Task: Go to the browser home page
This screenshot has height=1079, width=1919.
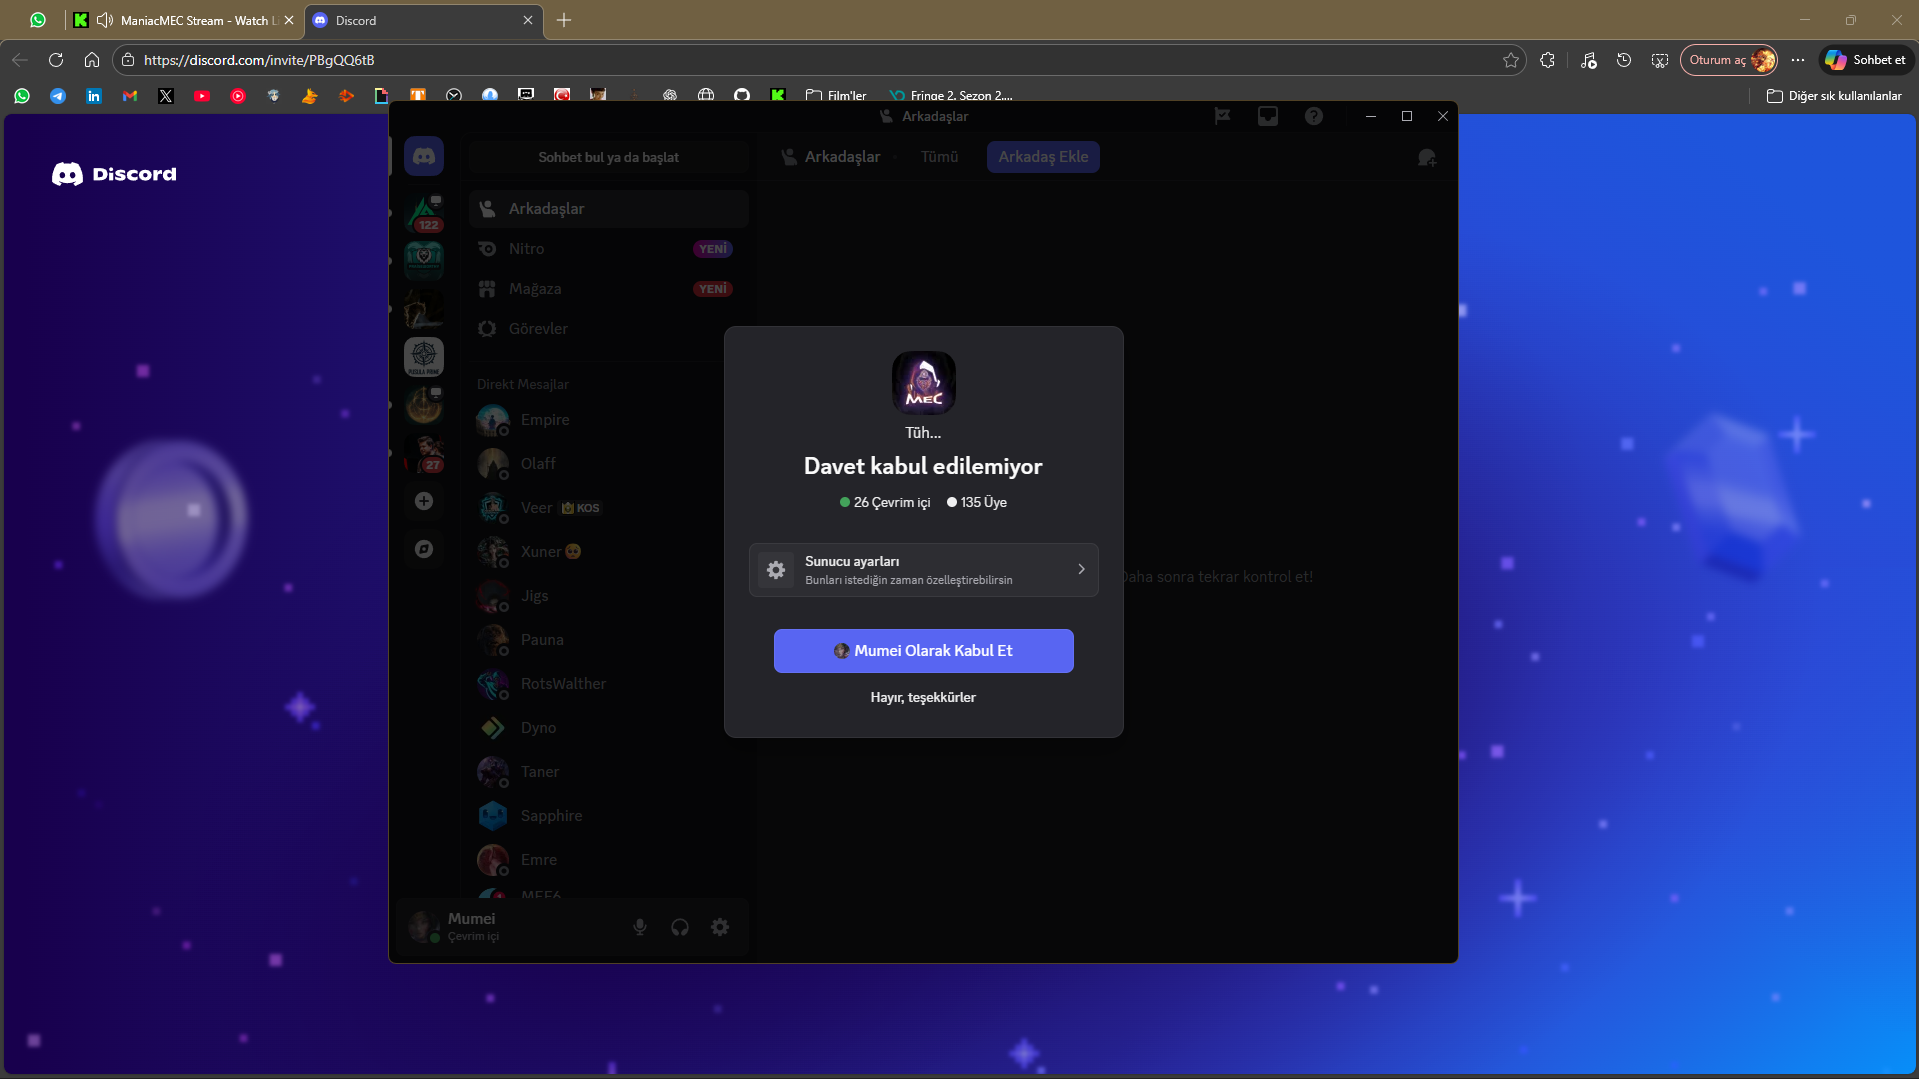Action: pos(92,60)
